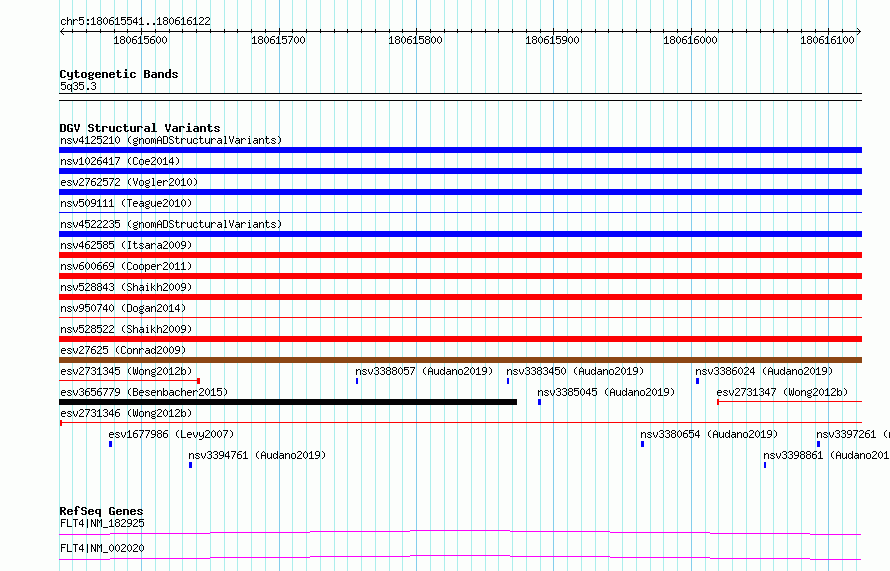Open the nsv4522235 gnomADStructuralVariants label
890x571 pixels.
pos(171,224)
